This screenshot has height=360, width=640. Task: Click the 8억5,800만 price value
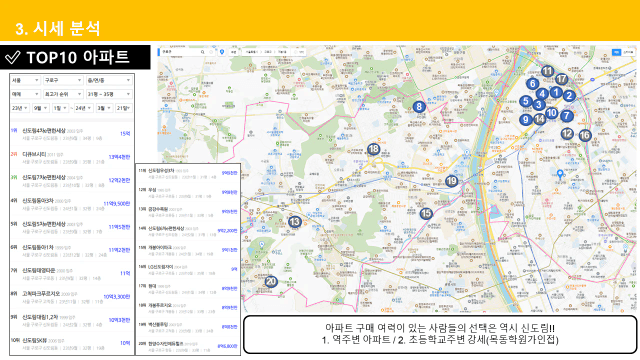pos(227,346)
